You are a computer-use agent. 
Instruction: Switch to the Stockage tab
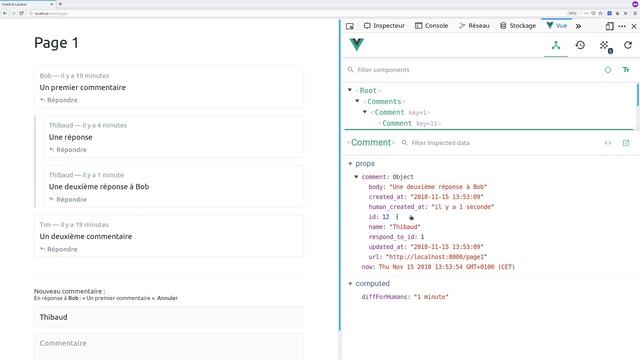(x=518, y=26)
